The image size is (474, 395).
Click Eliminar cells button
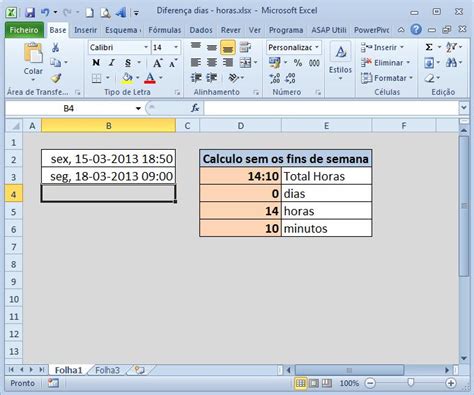[x=385, y=63]
